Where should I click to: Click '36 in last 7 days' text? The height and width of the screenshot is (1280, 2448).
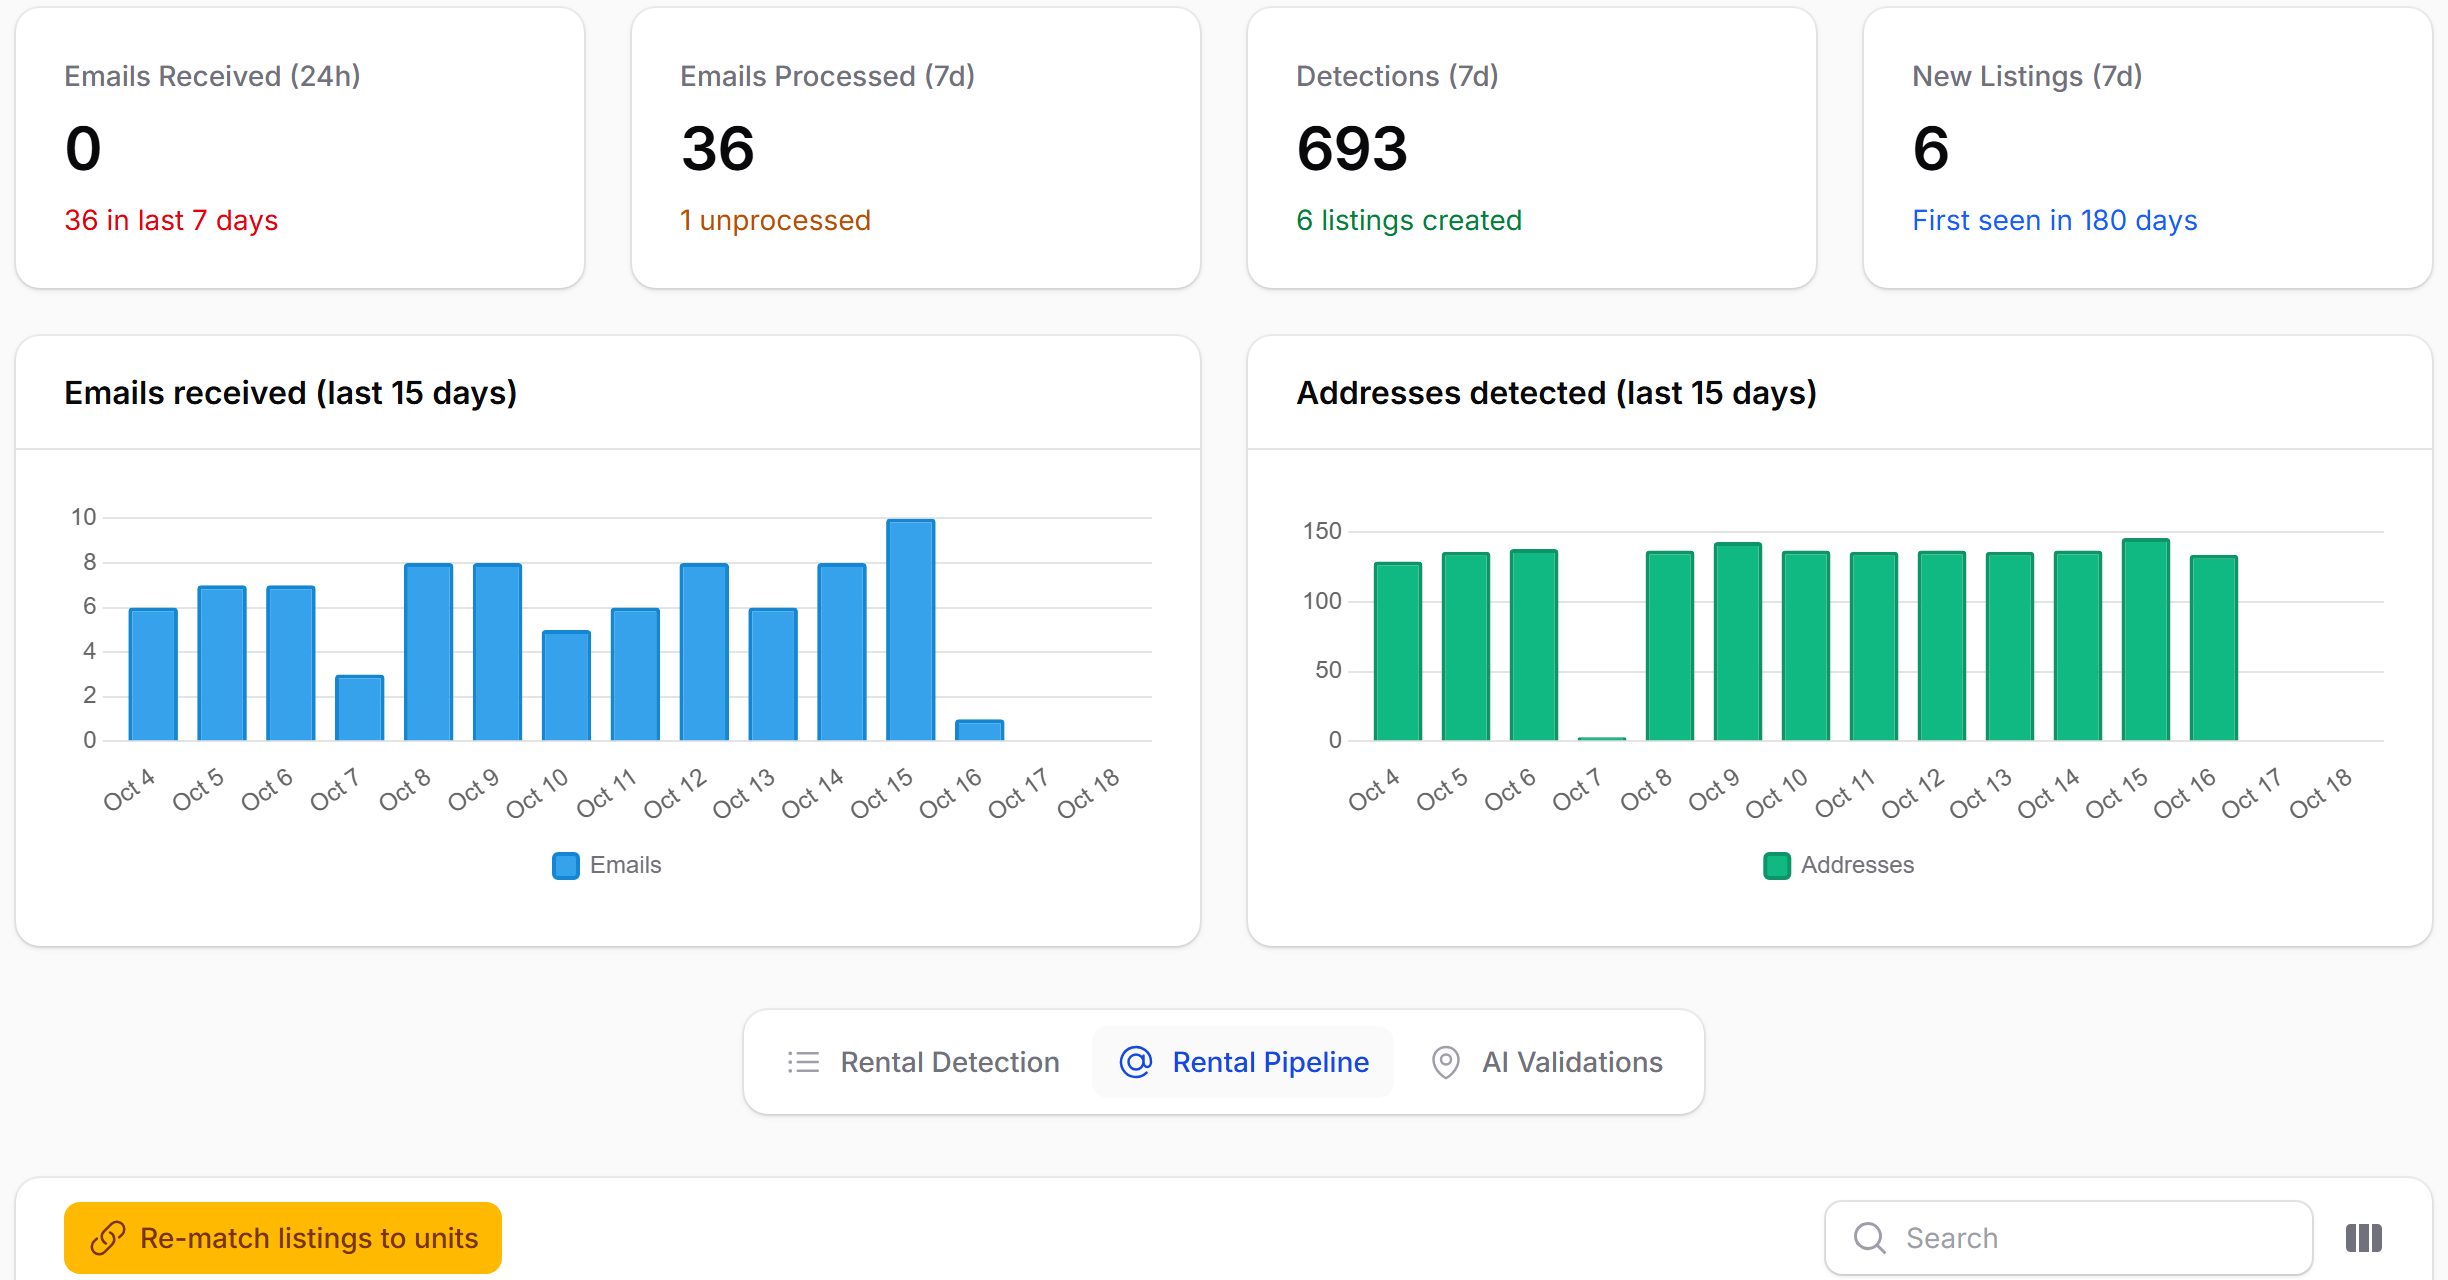point(171,220)
